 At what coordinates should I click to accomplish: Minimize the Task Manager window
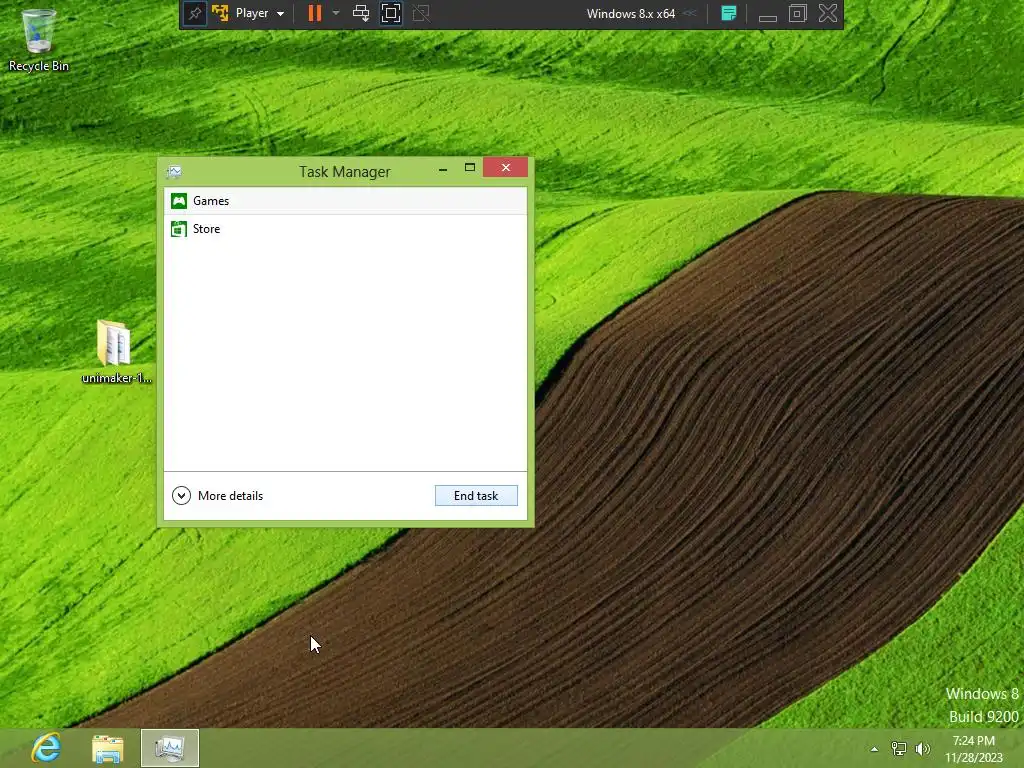(x=443, y=168)
